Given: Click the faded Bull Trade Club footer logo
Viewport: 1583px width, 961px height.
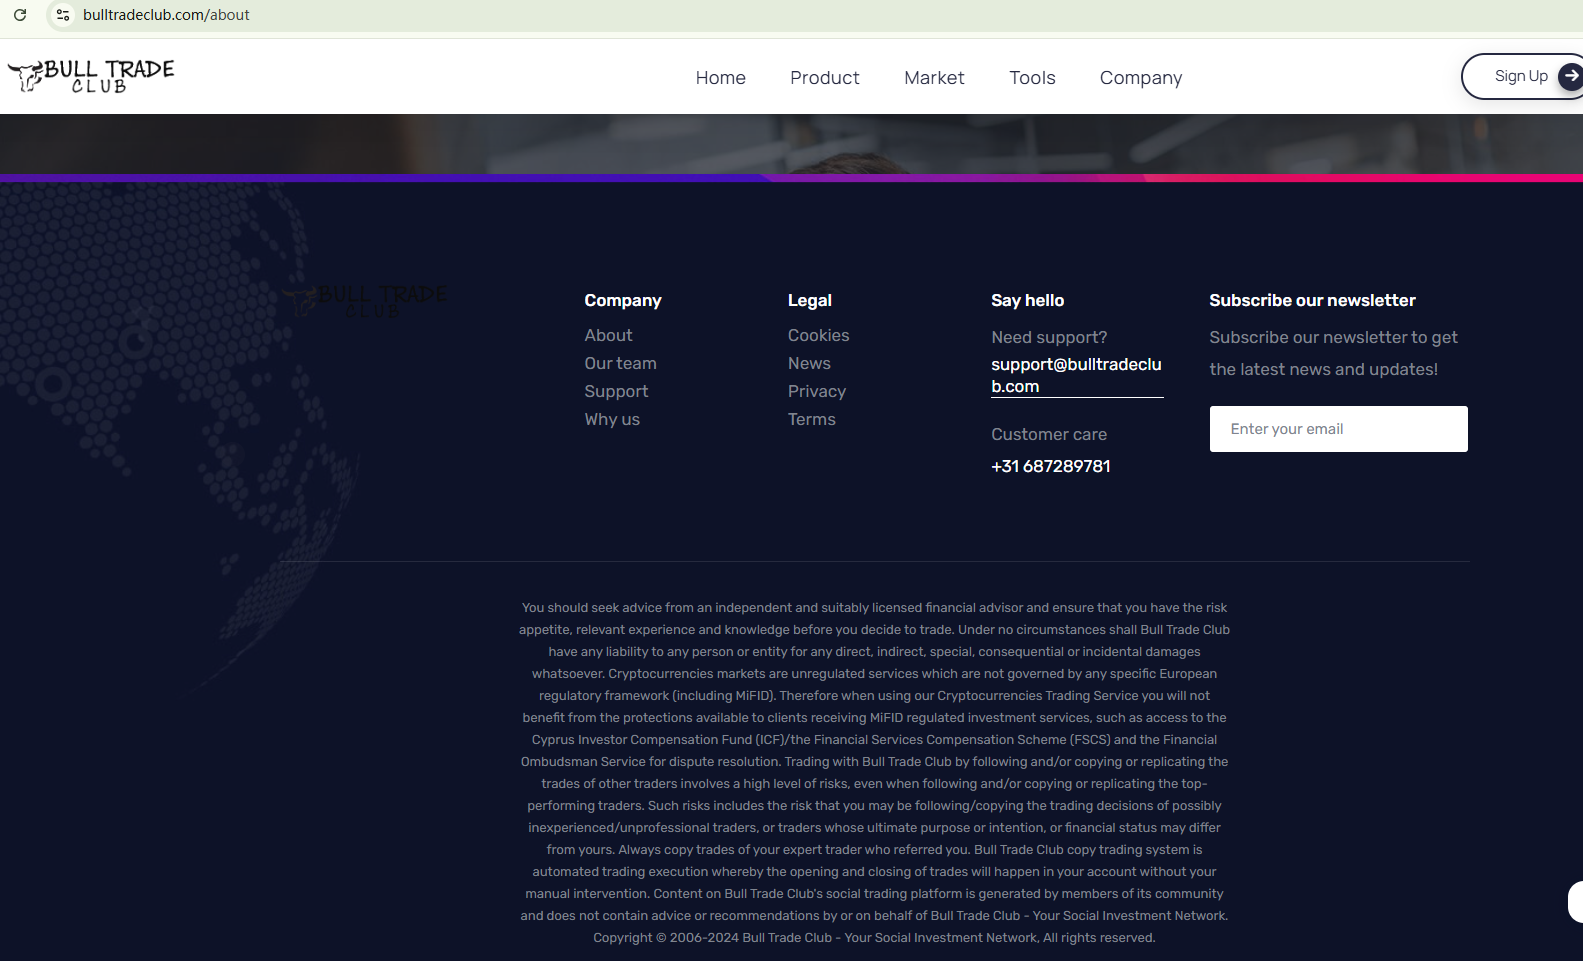Looking at the screenshot, I should point(365,301).
